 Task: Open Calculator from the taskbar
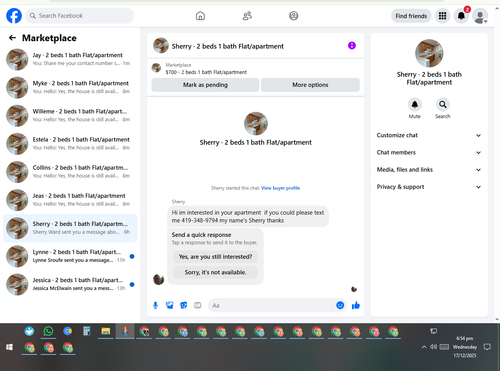(87, 331)
